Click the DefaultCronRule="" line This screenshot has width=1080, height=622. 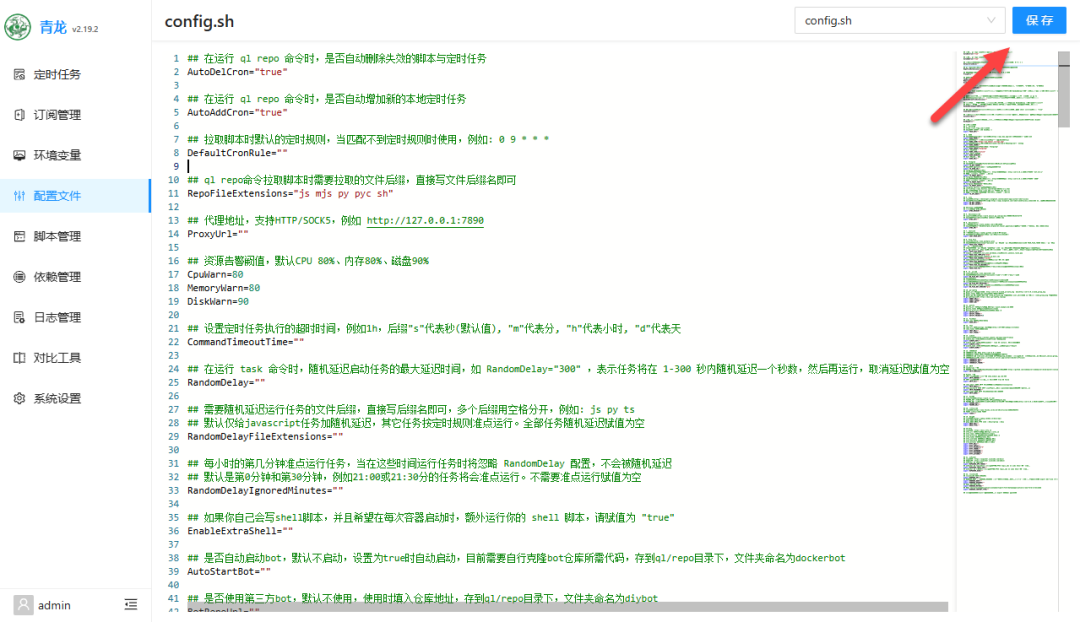[238, 153]
